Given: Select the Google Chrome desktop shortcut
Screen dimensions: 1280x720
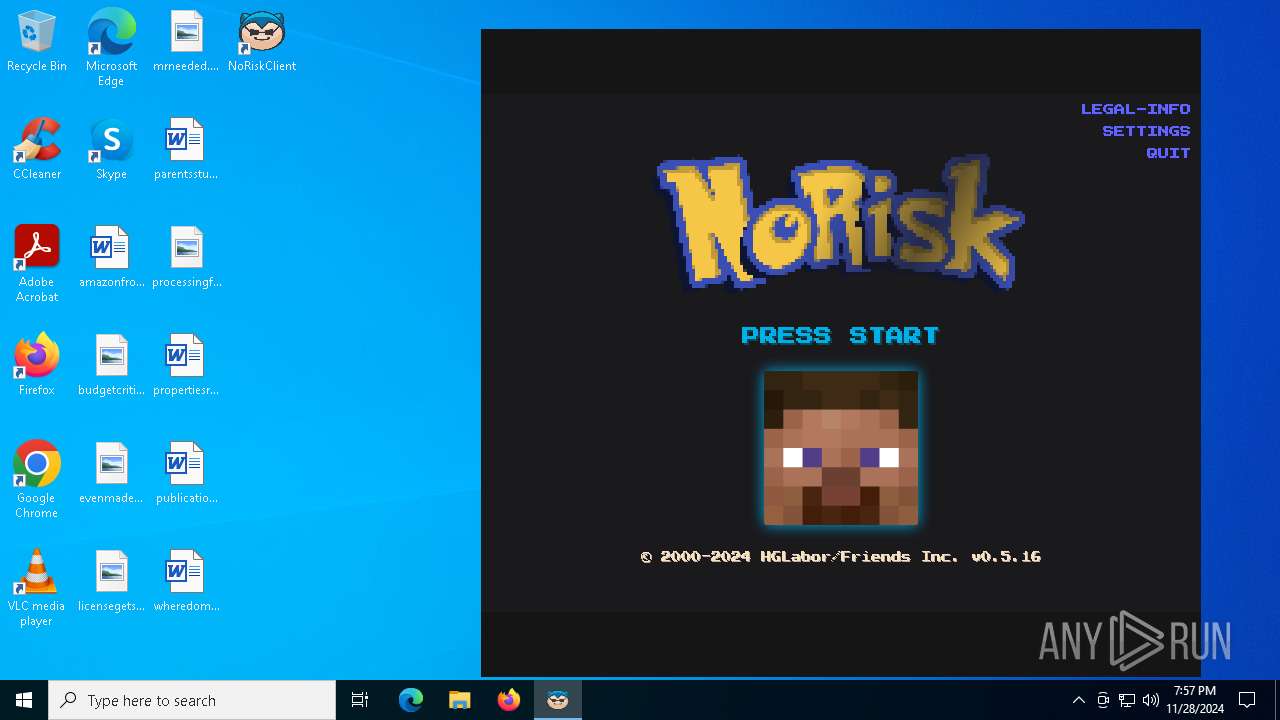Looking at the screenshot, I should pos(37,480).
